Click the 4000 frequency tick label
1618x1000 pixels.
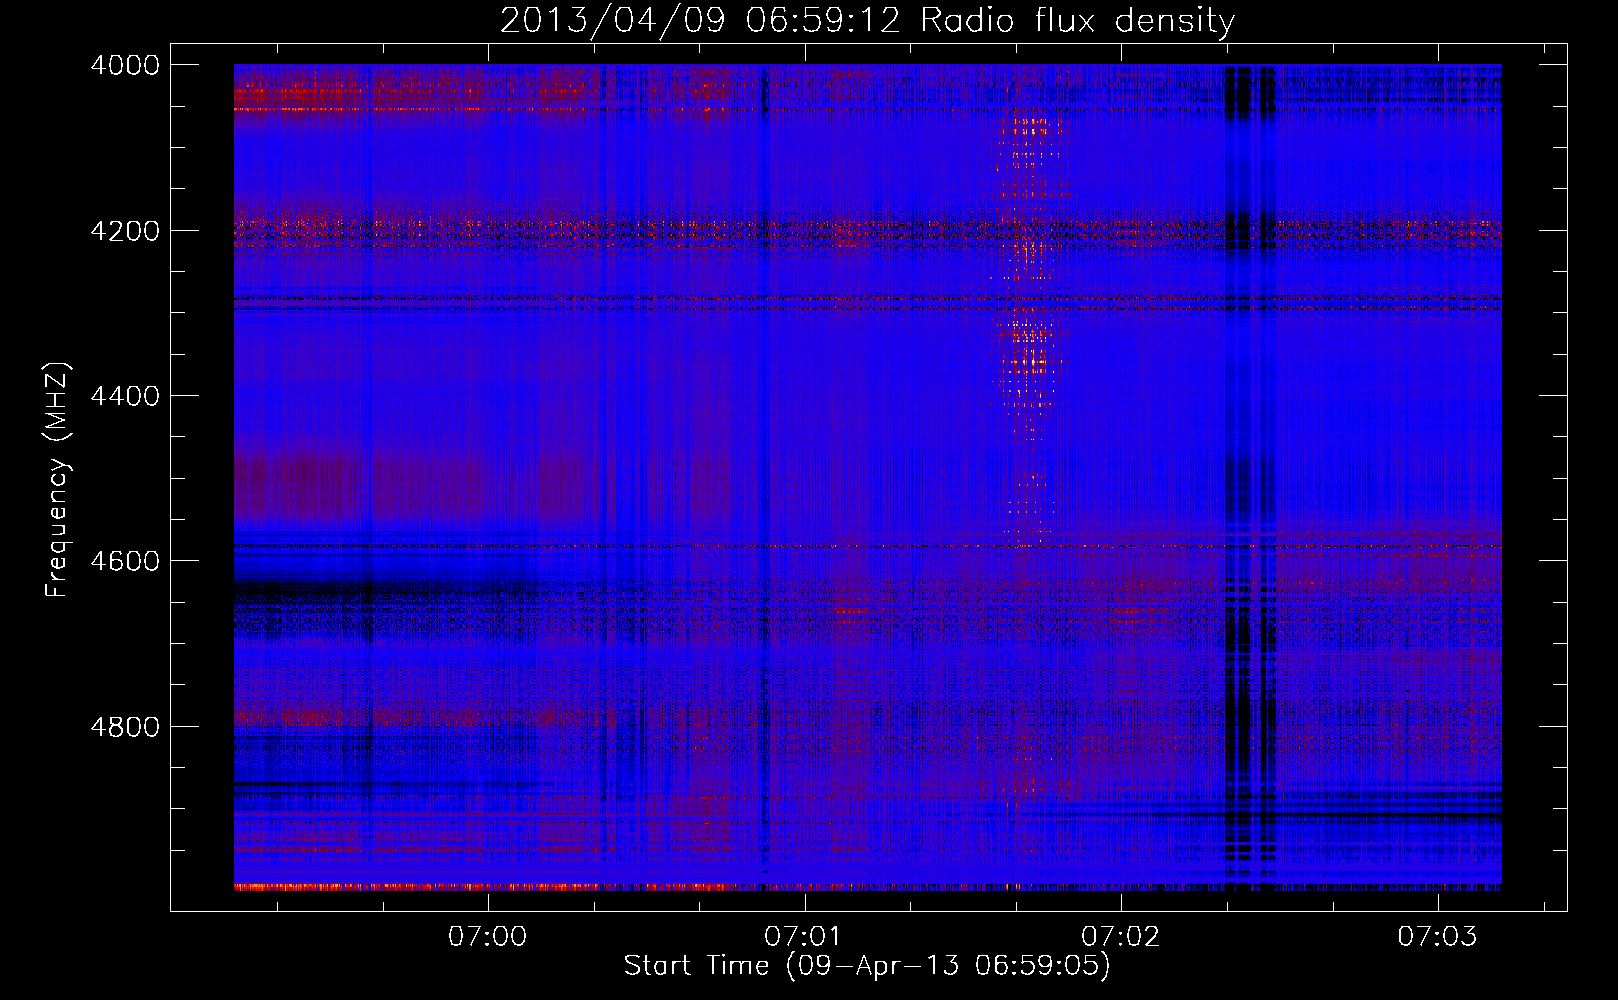(x=125, y=65)
